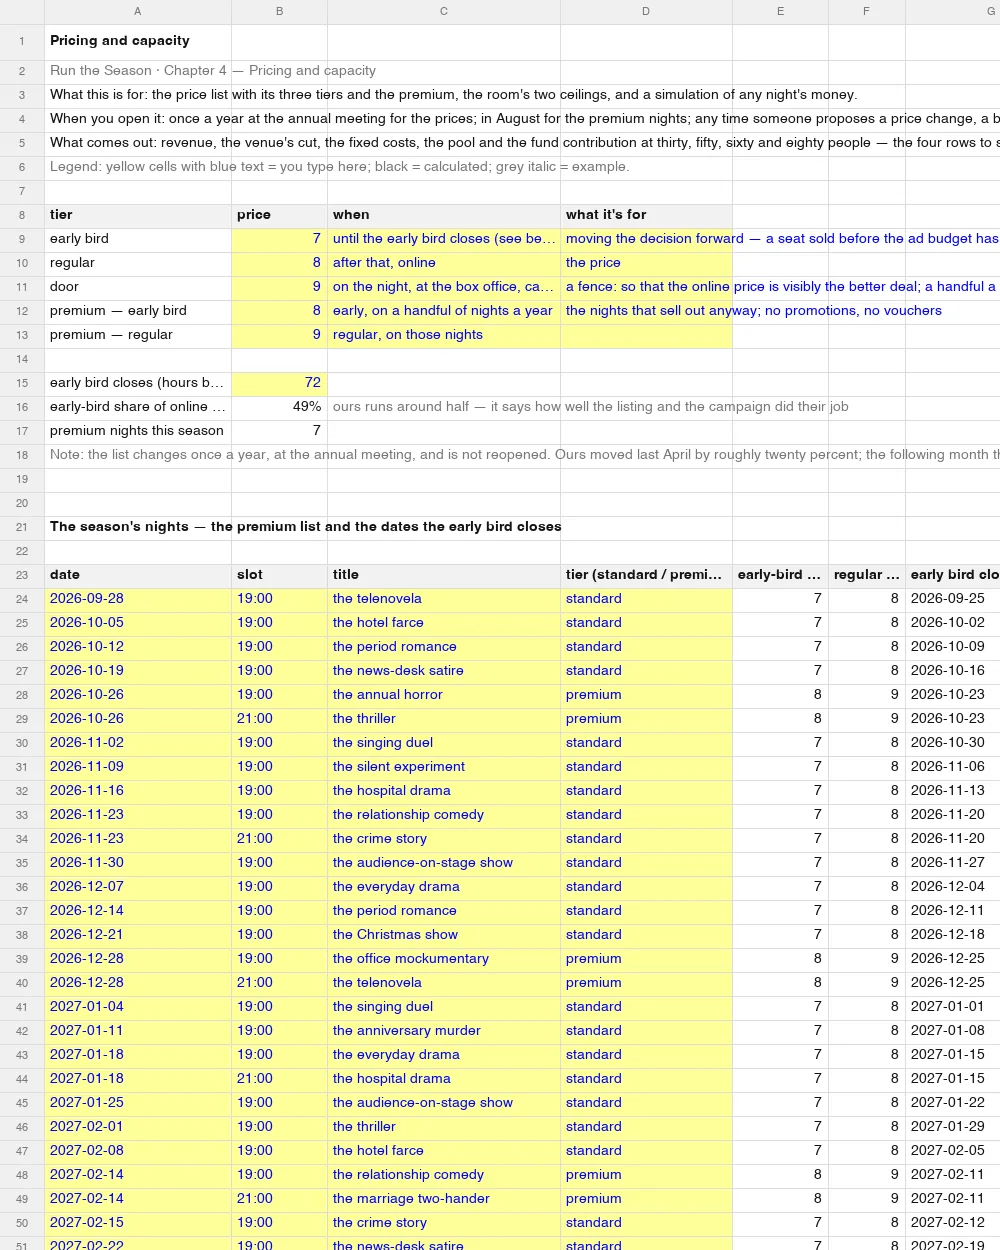Select 'the anniversary murder' title cell
1000x1250 pixels.
point(444,1031)
